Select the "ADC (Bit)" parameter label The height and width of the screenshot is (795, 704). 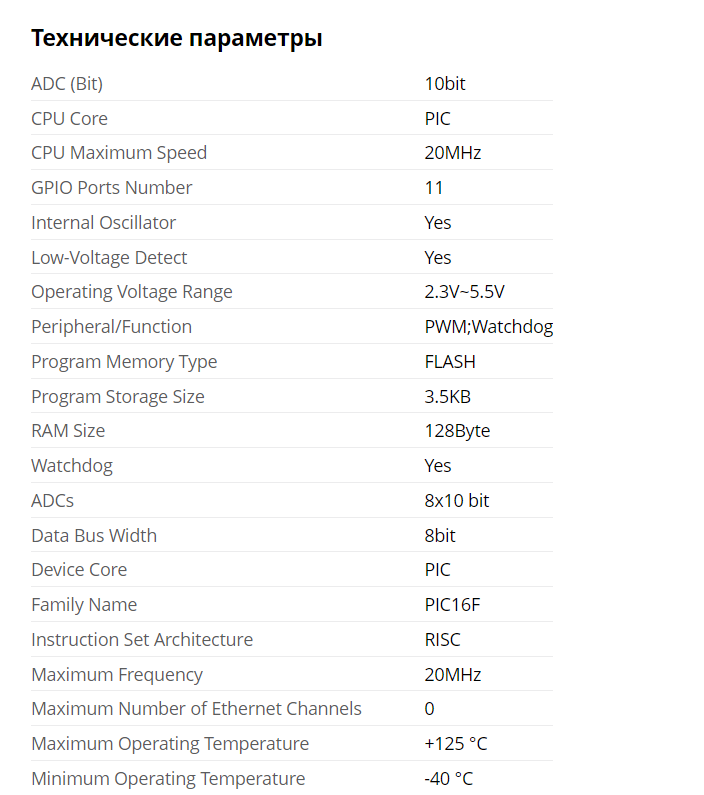click(x=67, y=84)
